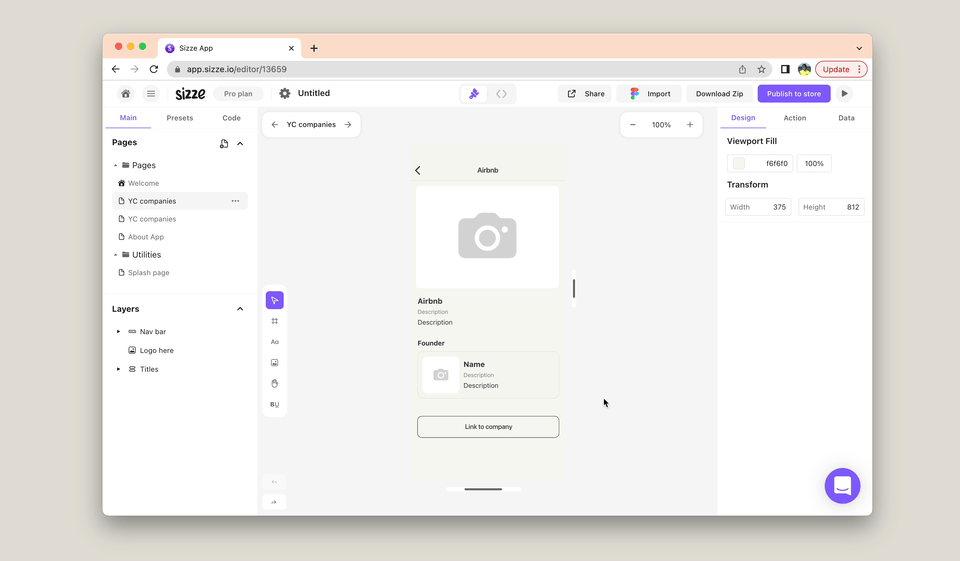This screenshot has width=960, height=561.
Task: Click the browser Update button
Action: point(841,69)
